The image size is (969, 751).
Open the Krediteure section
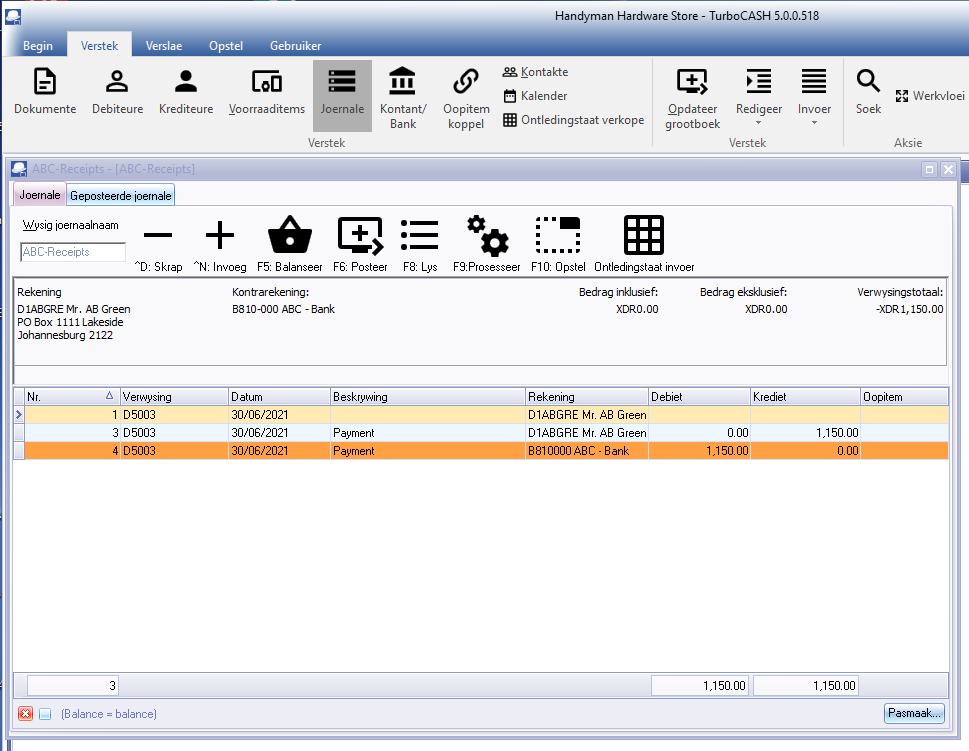(186, 92)
